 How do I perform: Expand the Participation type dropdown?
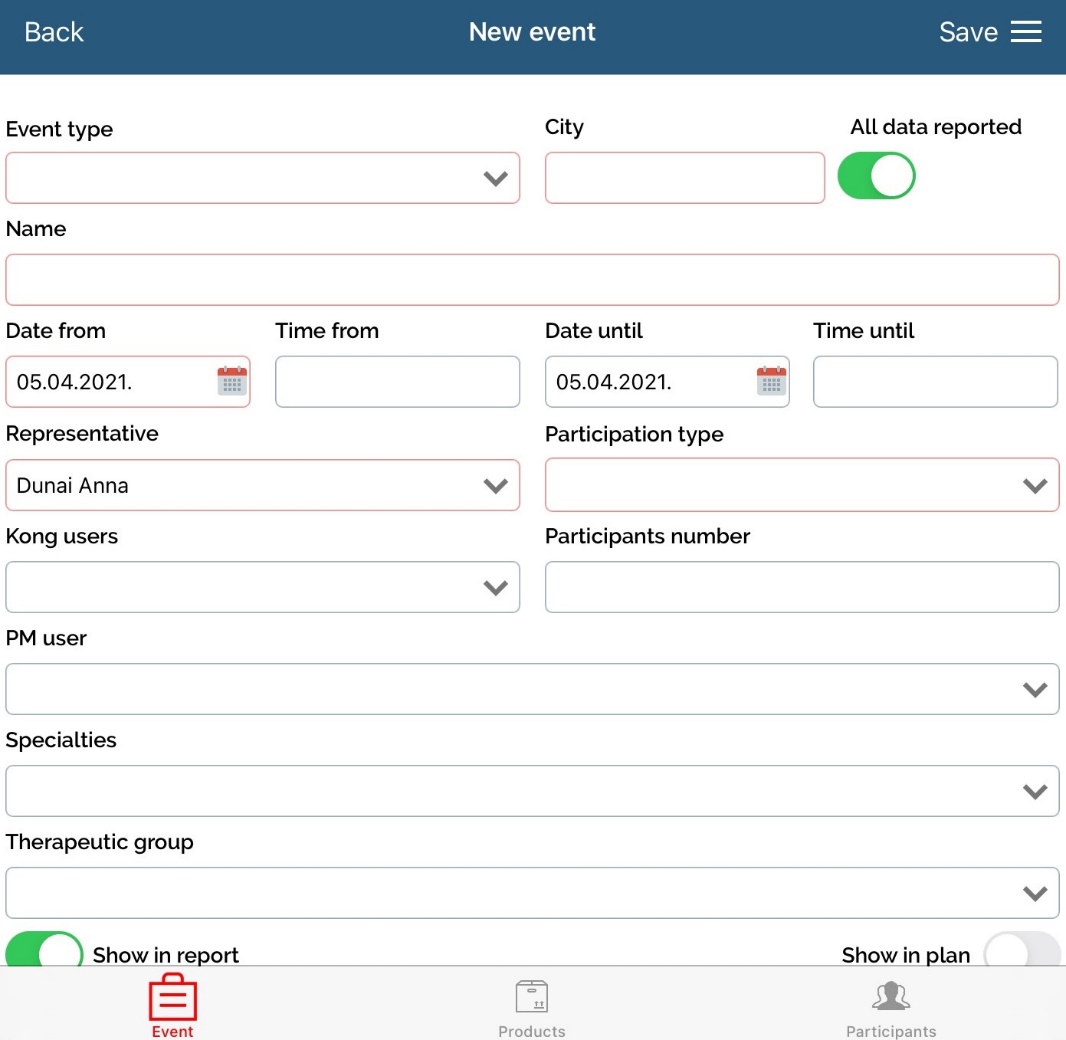coord(801,486)
